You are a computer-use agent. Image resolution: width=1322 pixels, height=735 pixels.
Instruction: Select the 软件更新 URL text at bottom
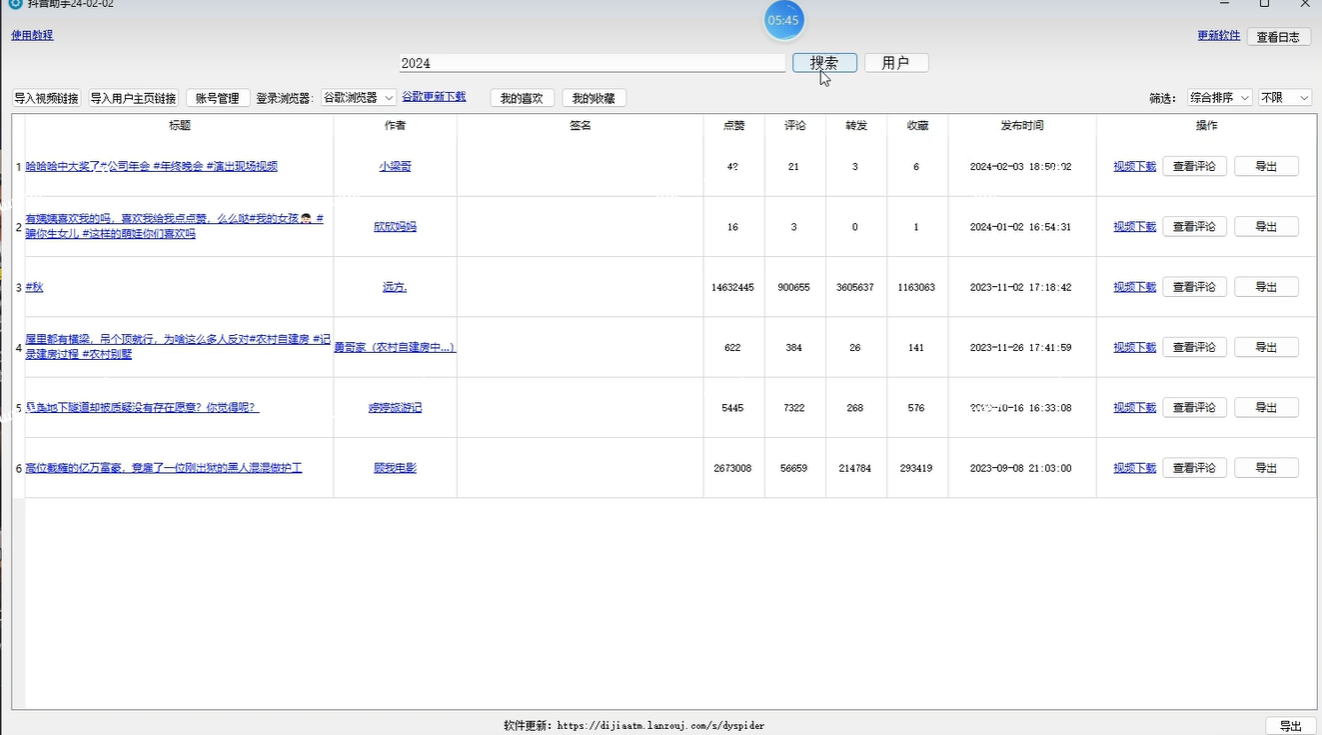[634, 726]
